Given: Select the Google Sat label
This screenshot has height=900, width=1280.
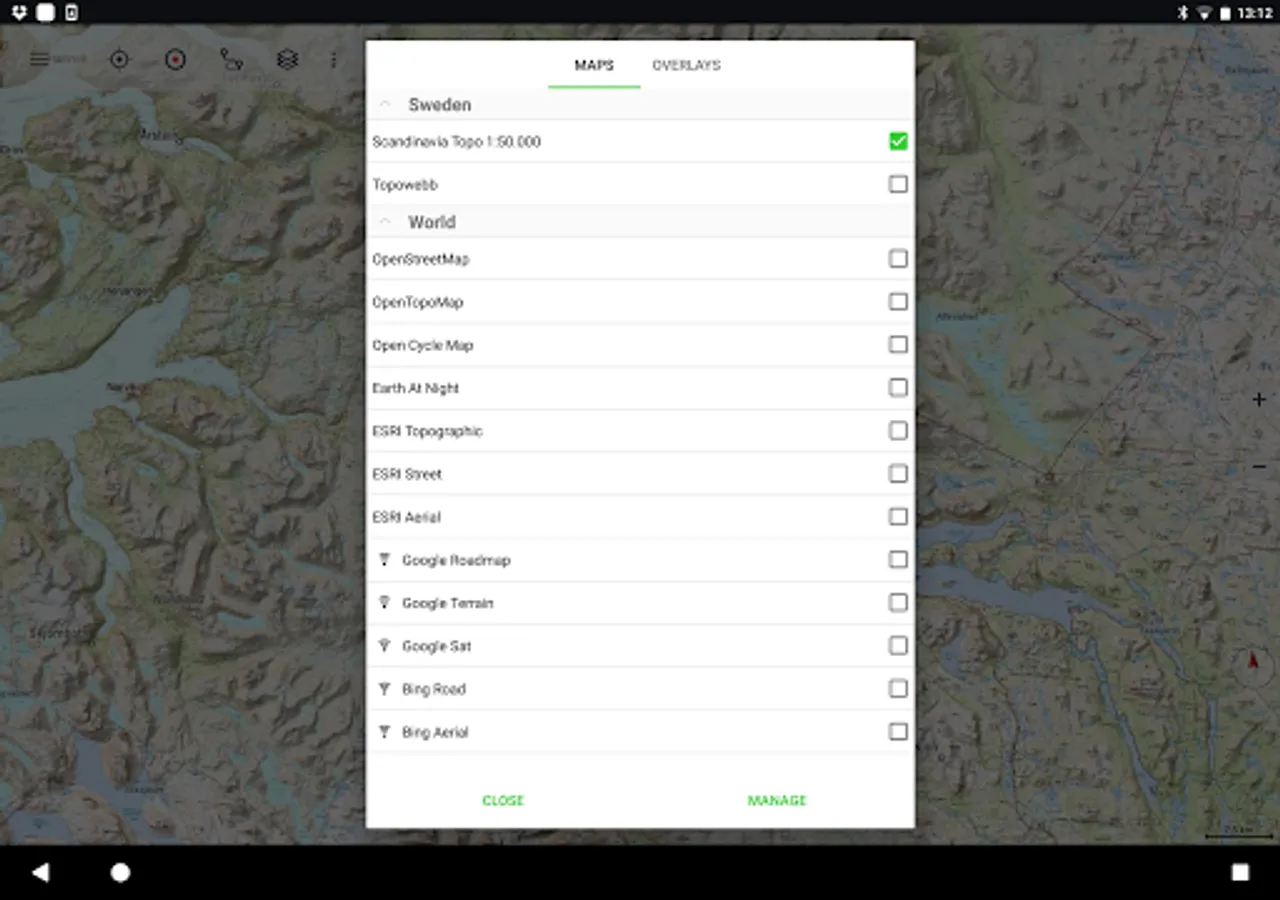Looking at the screenshot, I should click(x=436, y=646).
